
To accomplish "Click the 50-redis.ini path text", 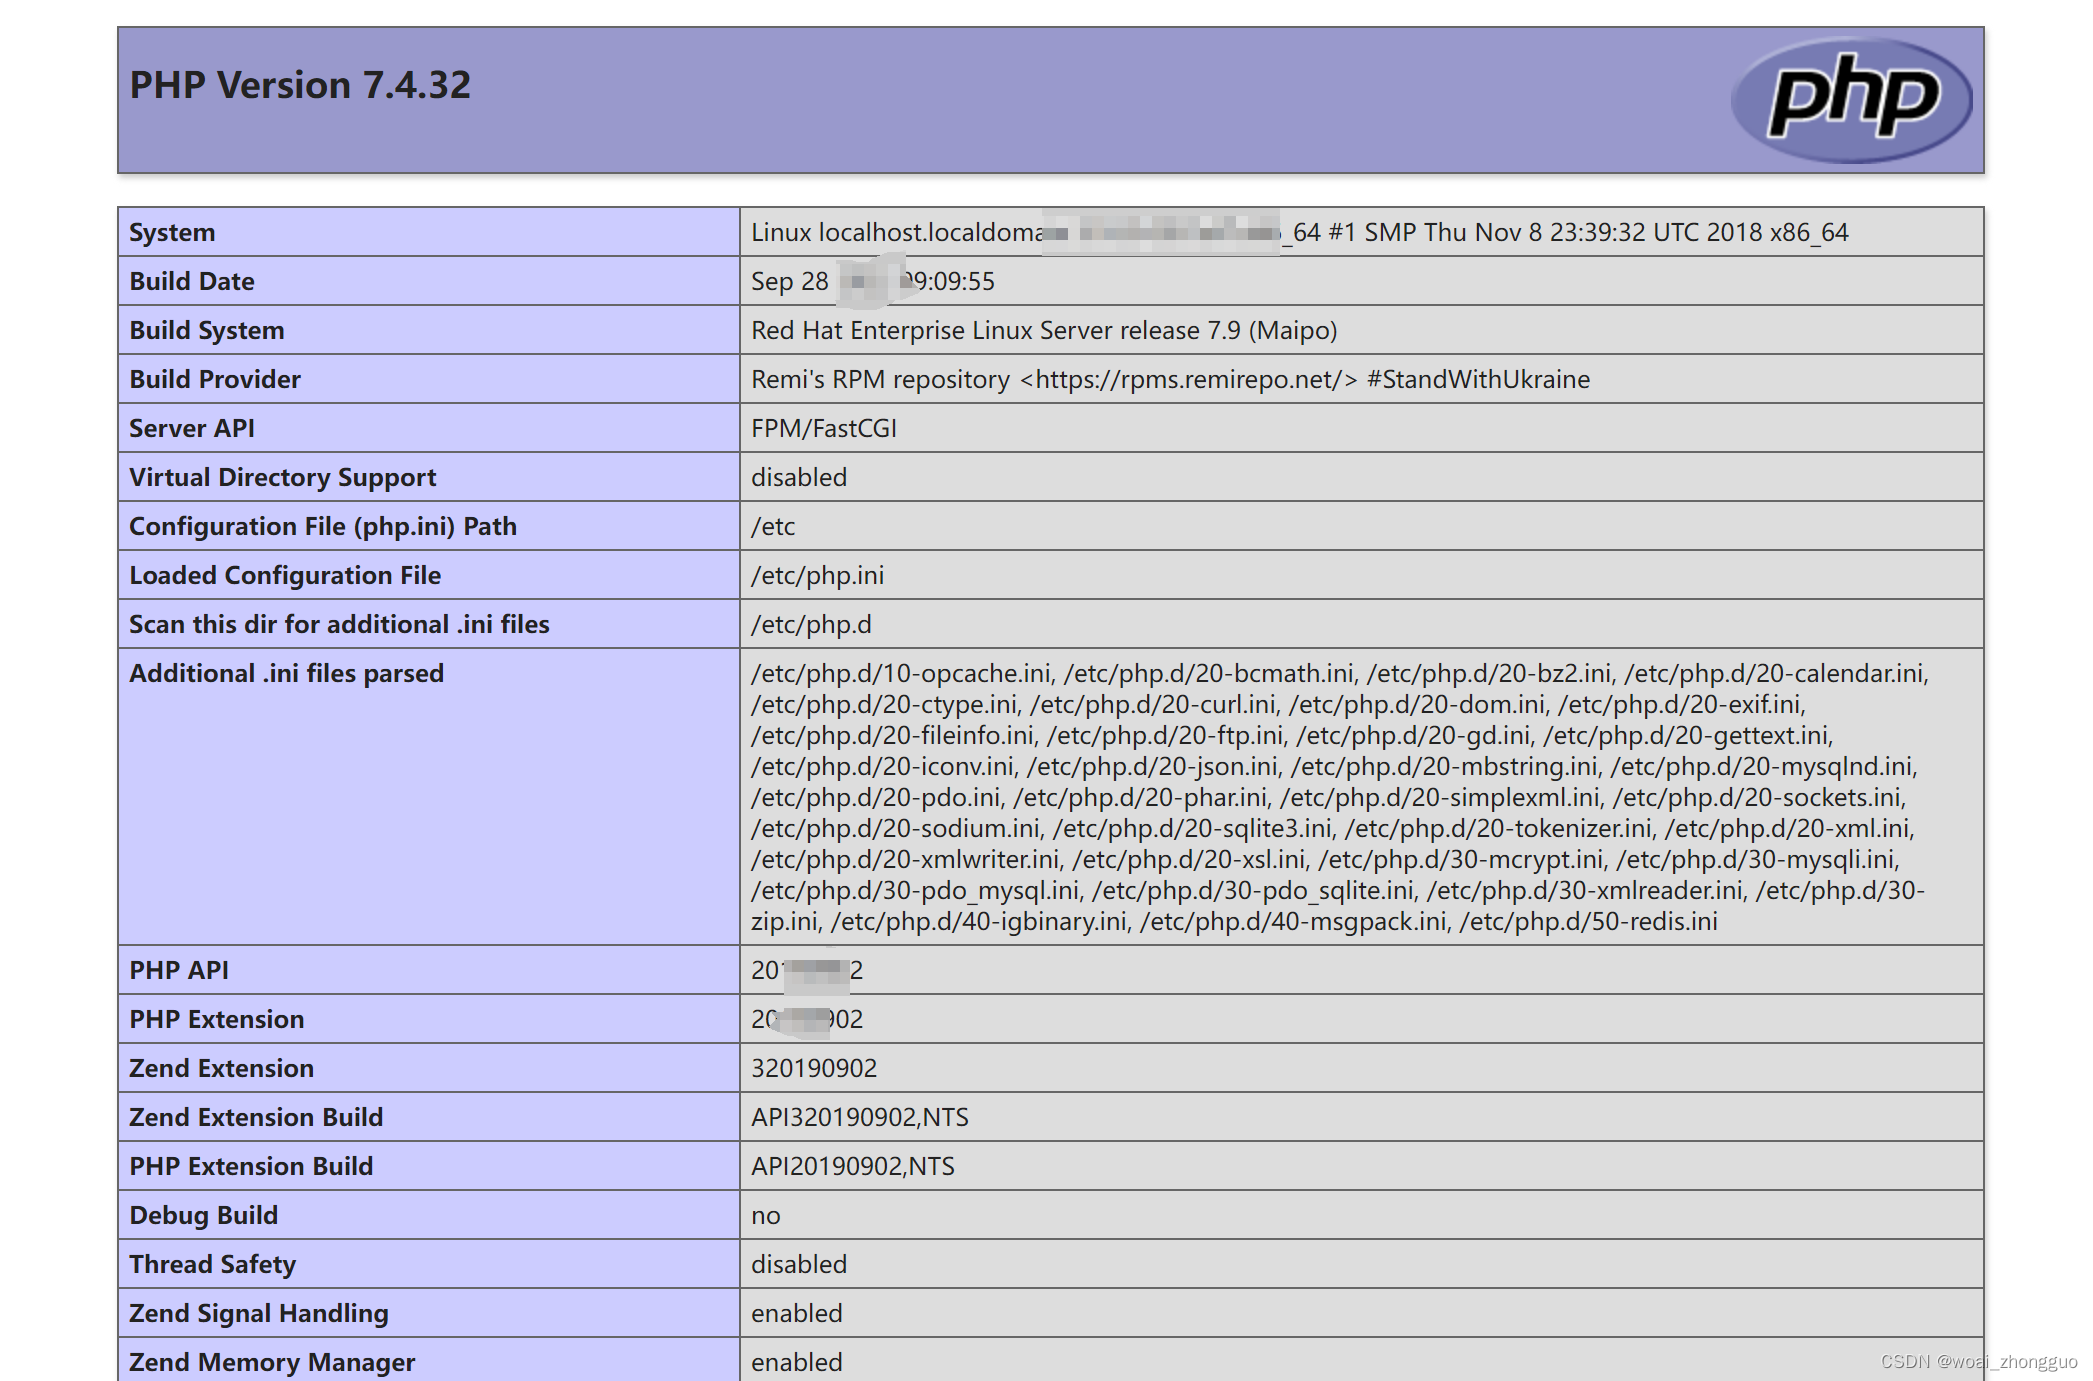I will tap(1588, 922).
